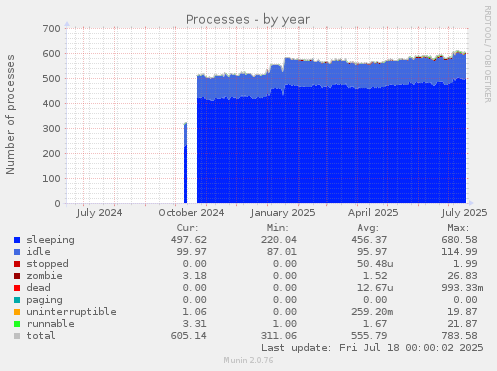Click the 'Min:' column header

pyautogui.click(x=277, y=228)
